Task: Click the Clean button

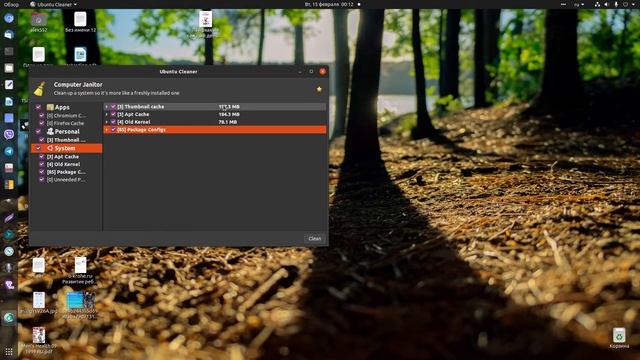Action: pyautogui.click(x=315, y=238)
